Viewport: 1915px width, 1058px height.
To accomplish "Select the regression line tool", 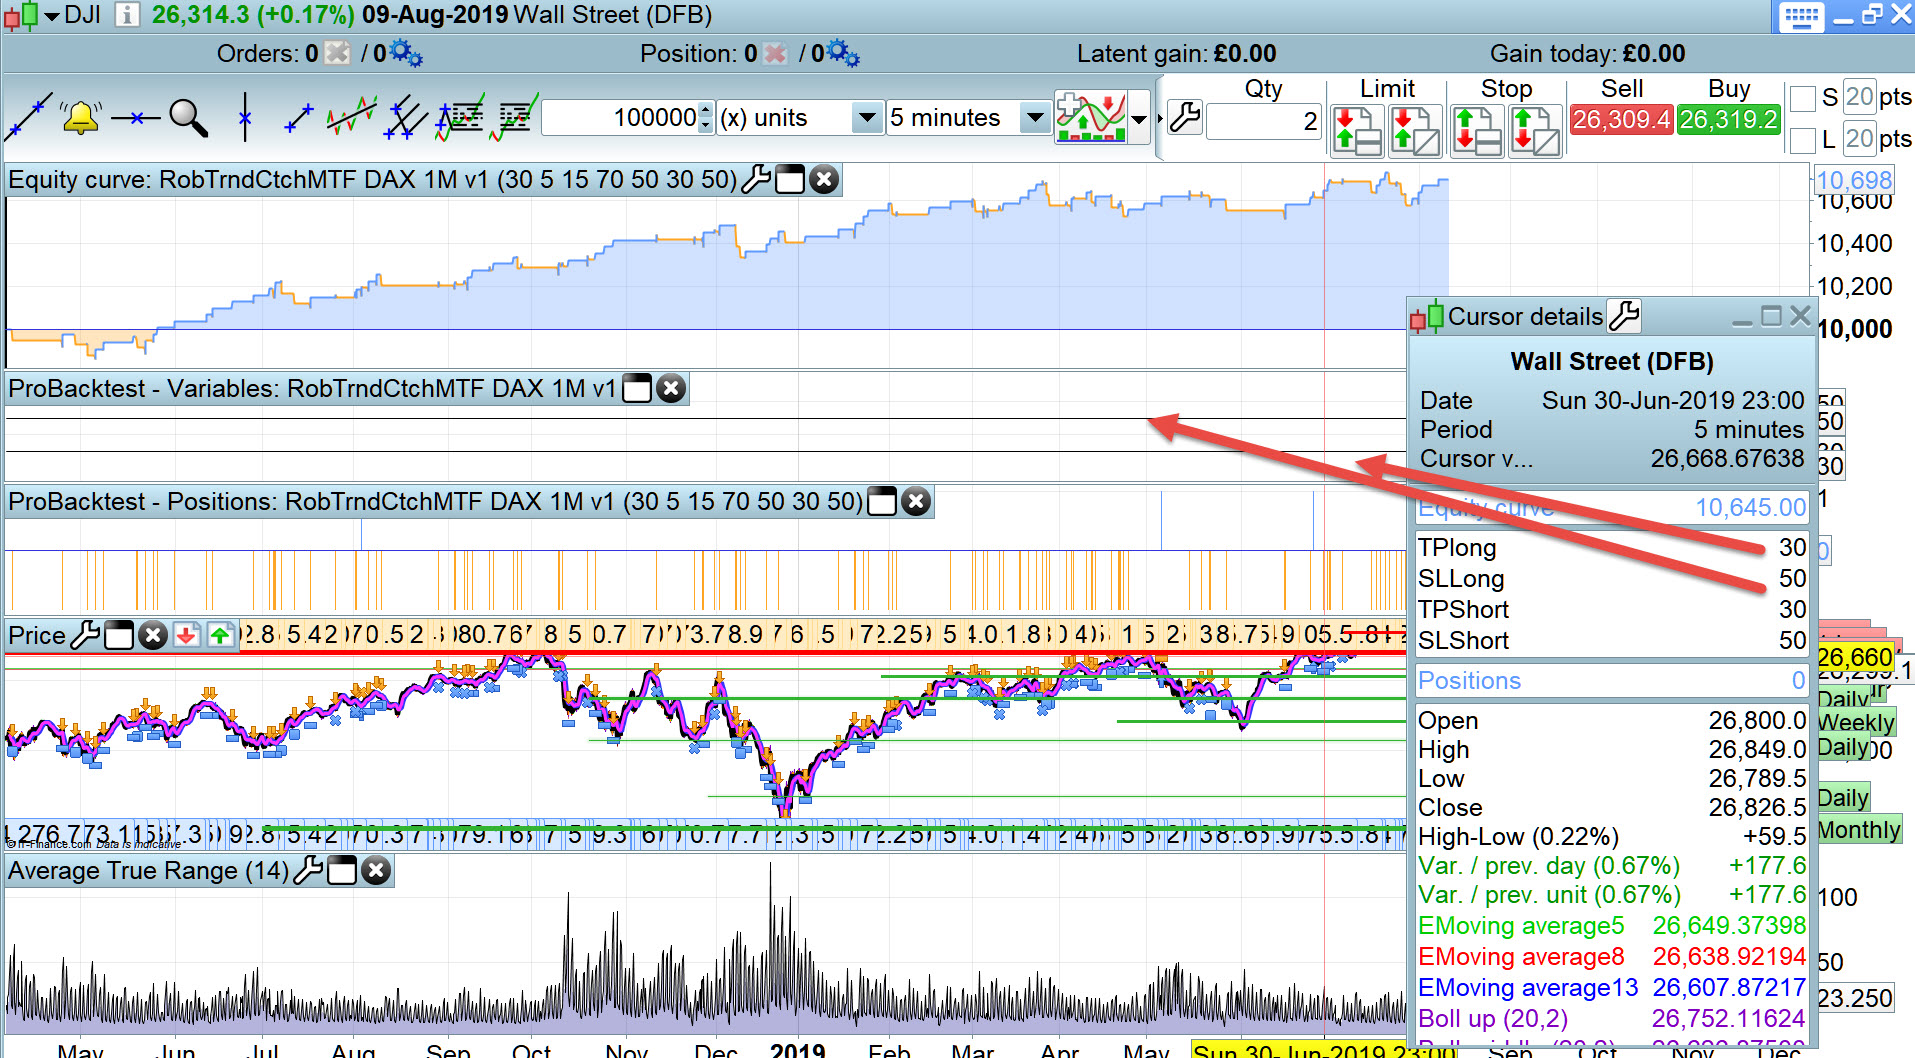I will 352,118.
